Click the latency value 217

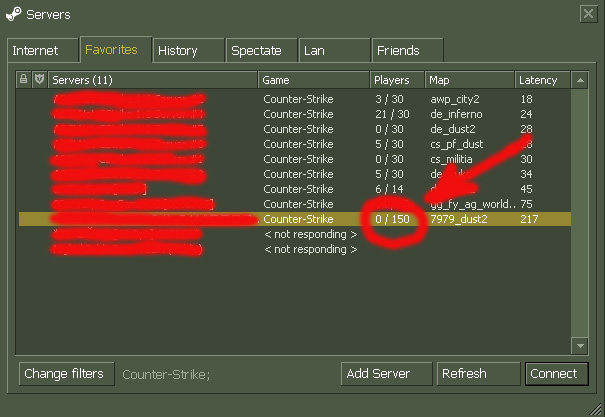click(529, 219)
